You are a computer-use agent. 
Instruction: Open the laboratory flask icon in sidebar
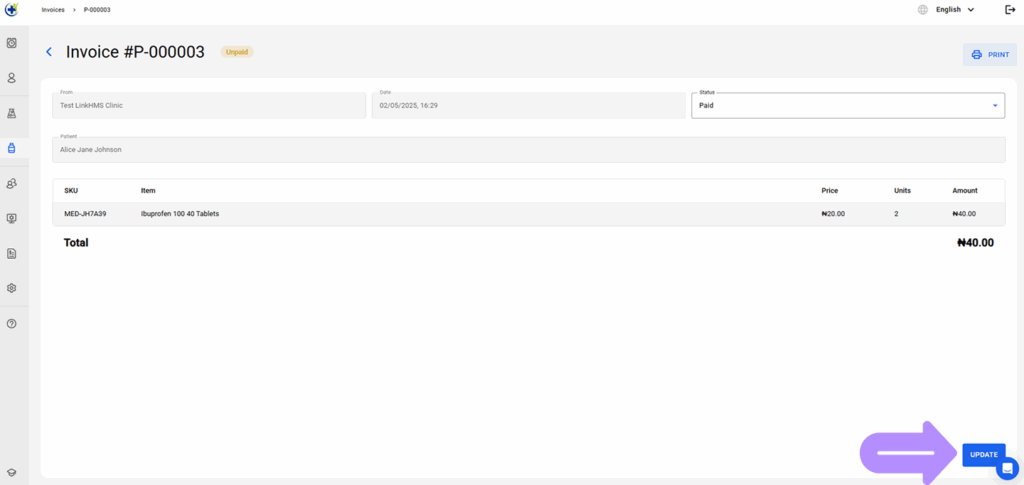(x=11, y=114)
